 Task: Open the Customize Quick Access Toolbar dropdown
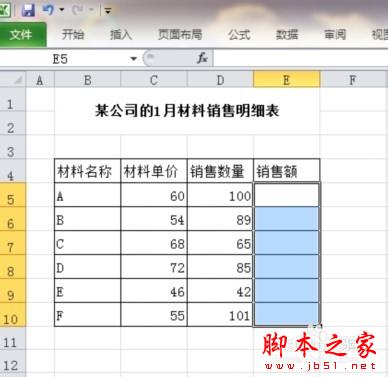coord(108,11)
